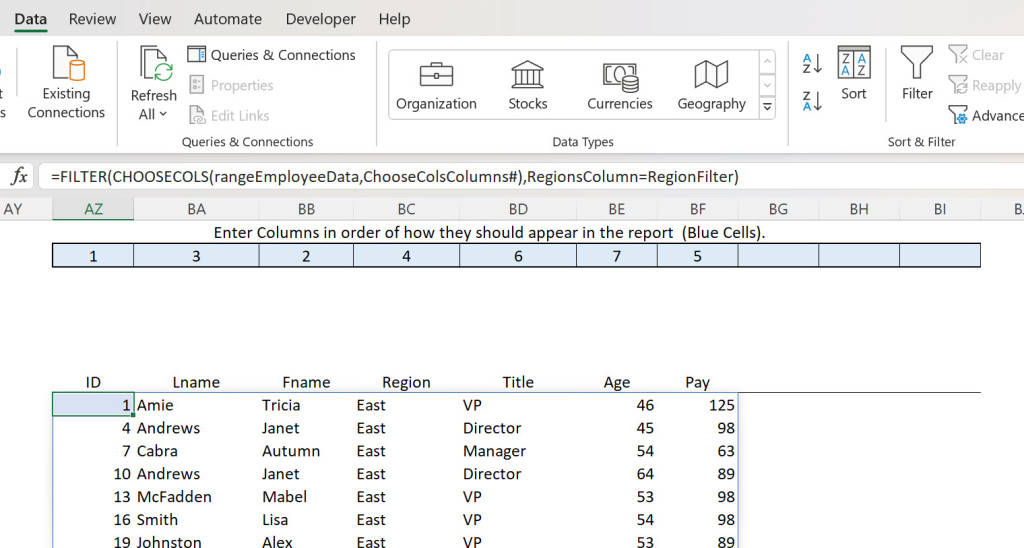Select column header BD
The width and height of the screenshot is (1024, 548).
(518, 209)
